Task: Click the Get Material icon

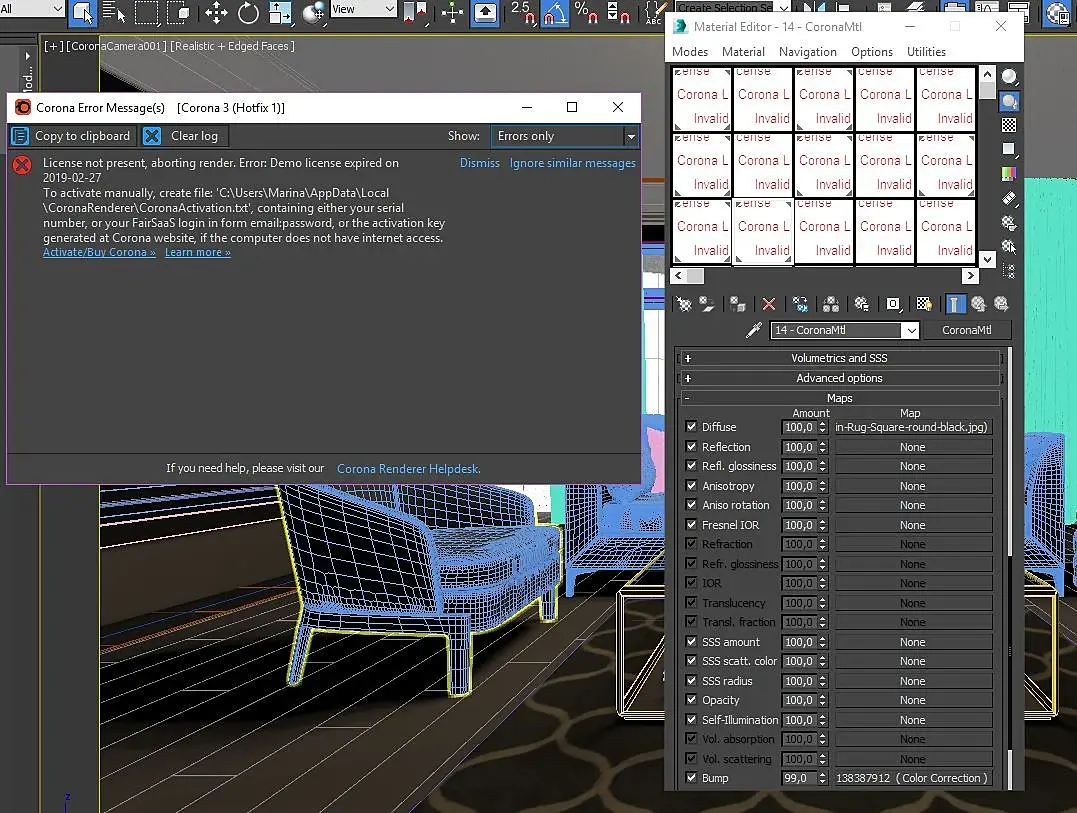Action: 684,304
